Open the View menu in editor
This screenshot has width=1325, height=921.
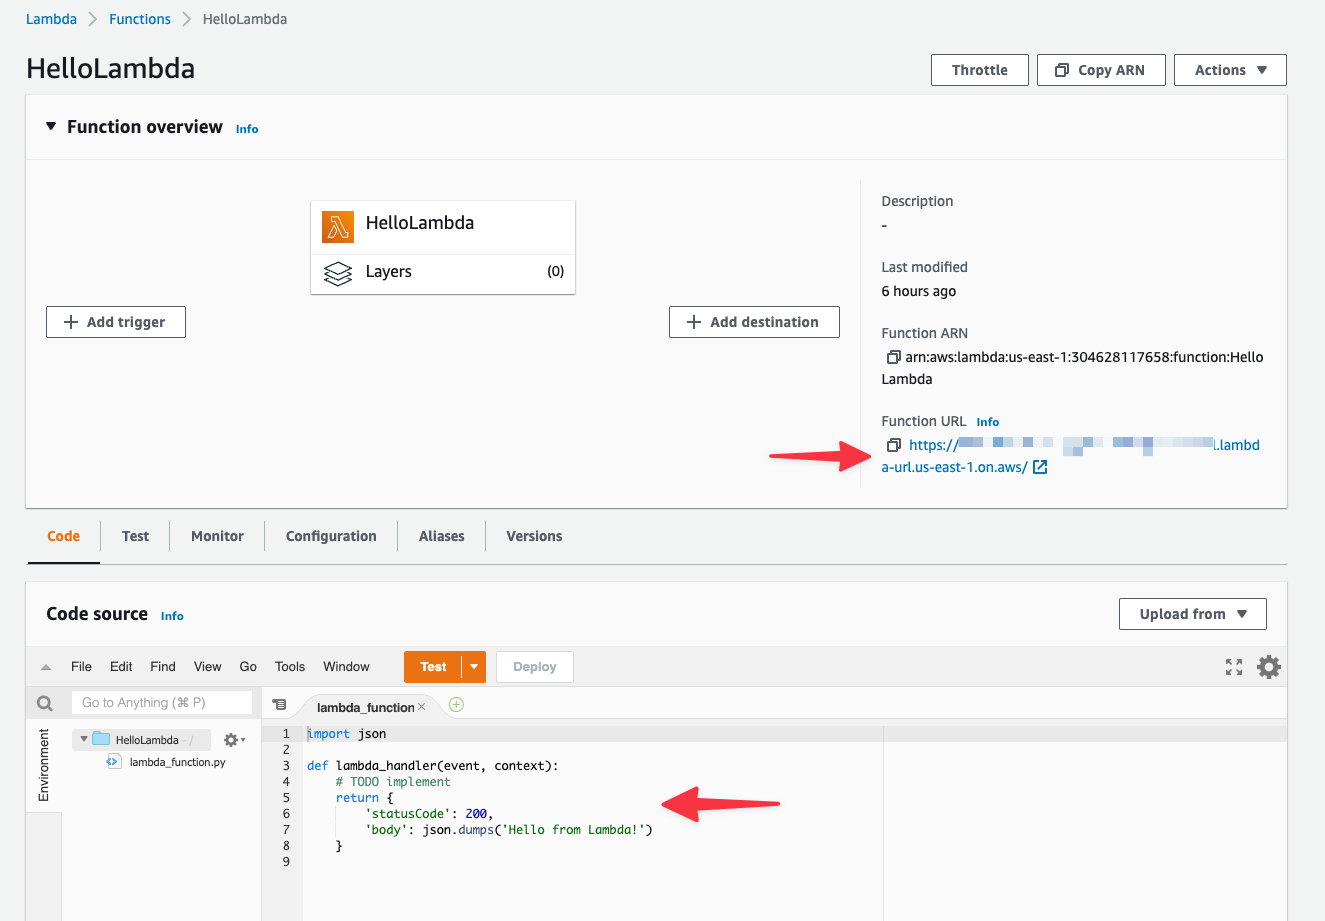tap(208, 667)
